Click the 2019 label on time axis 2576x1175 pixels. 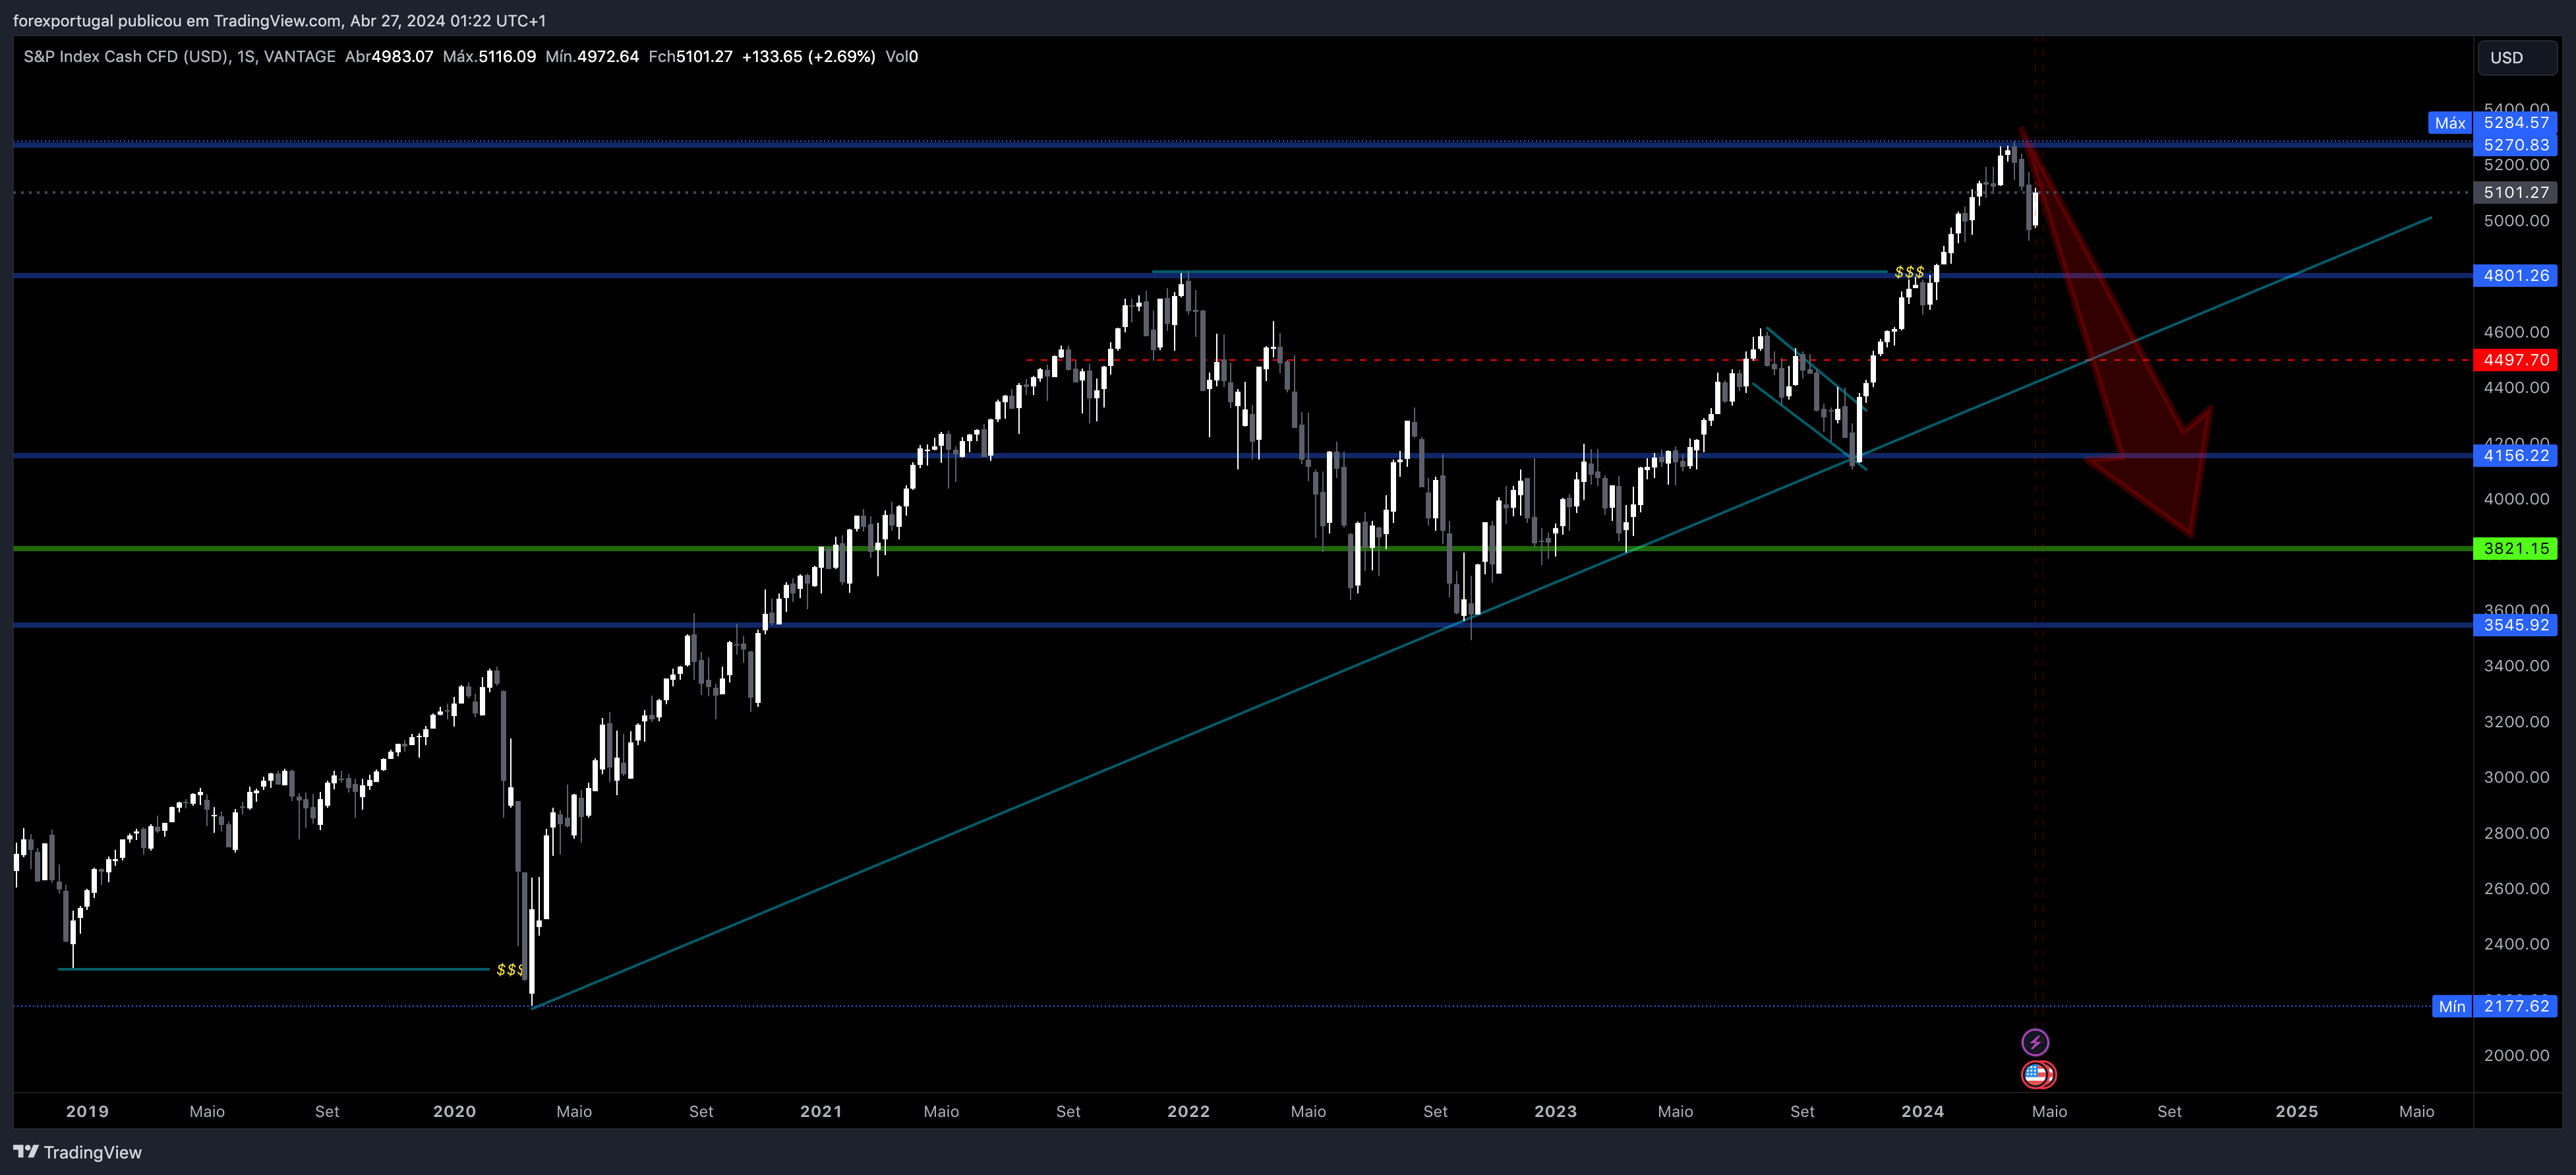(x=87, y=1111)
